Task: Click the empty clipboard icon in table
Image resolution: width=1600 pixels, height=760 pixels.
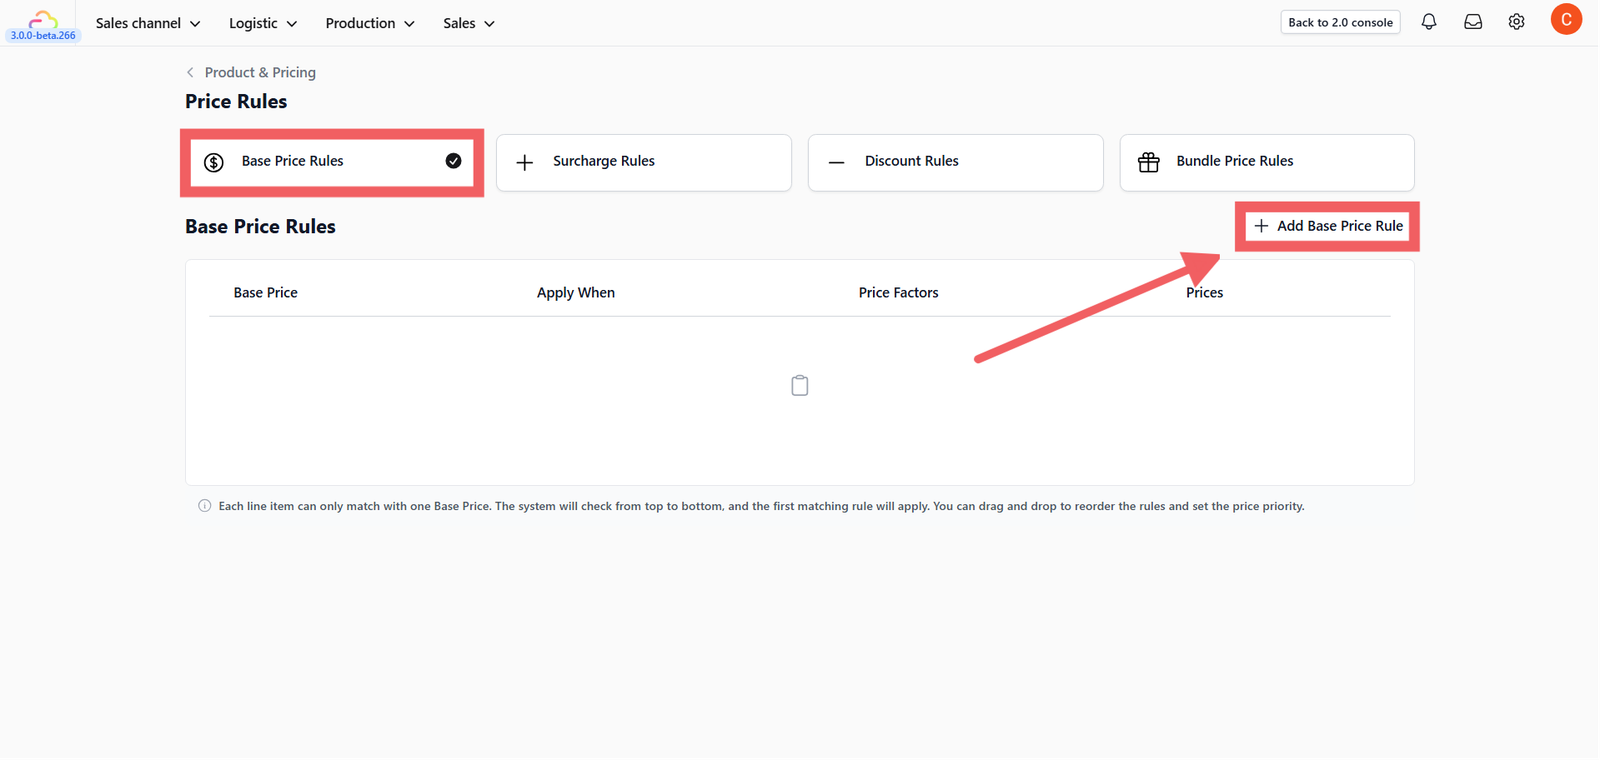Action: coord(800,385)
